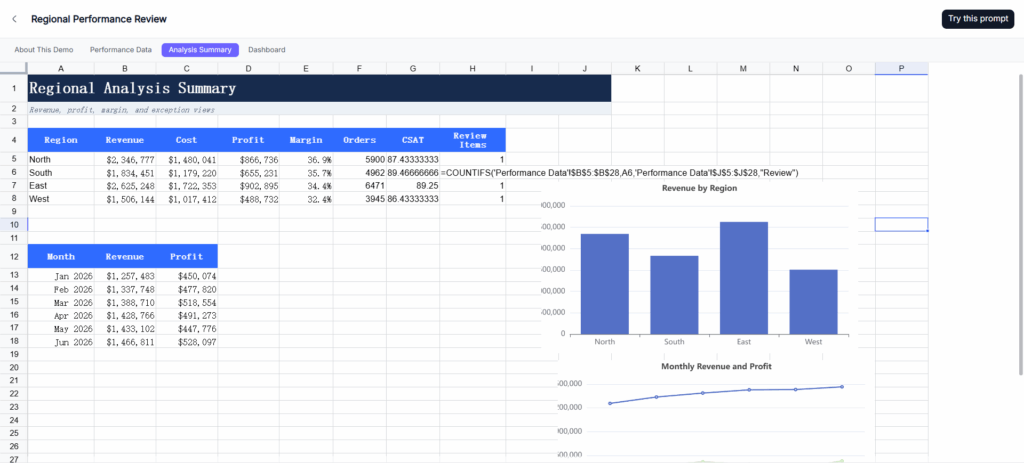Click the West bar in the chart
1024x463 pixels.
[x=813, y=302]
